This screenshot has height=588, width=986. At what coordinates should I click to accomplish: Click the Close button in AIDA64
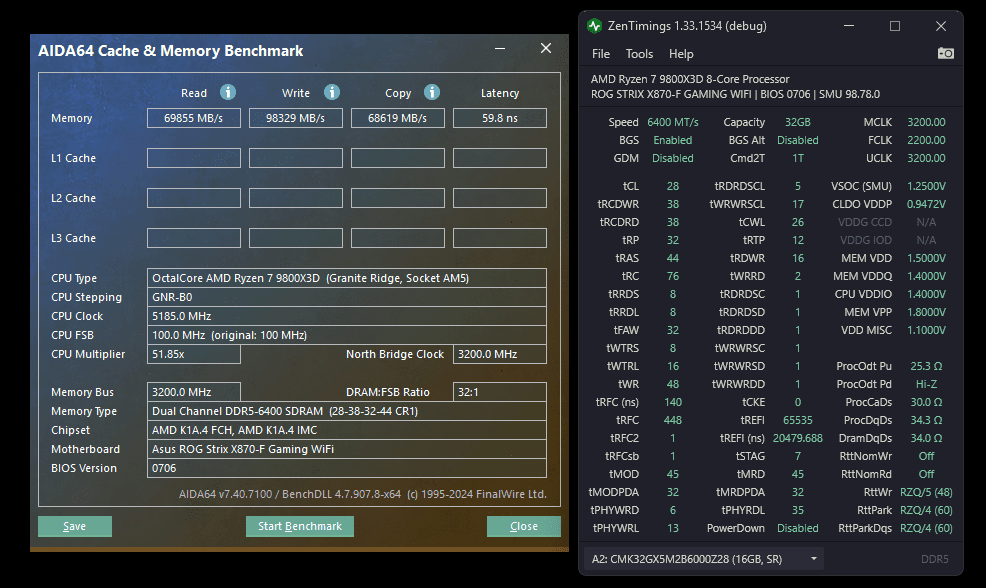(x=524, y=526)
